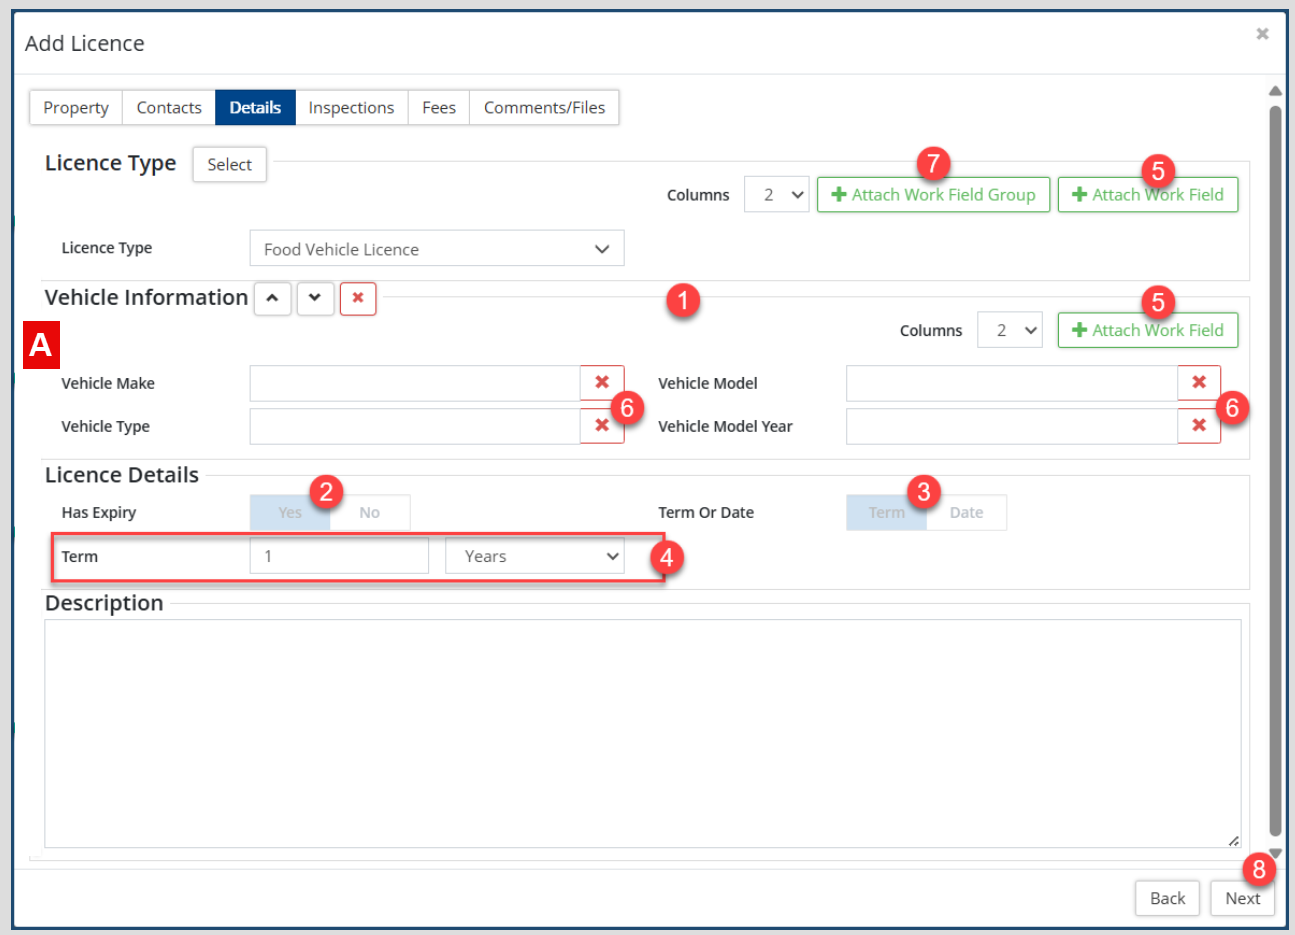Click the Term number input field
The width and height of the screenshot is (1295, 935).
(339, 556)
